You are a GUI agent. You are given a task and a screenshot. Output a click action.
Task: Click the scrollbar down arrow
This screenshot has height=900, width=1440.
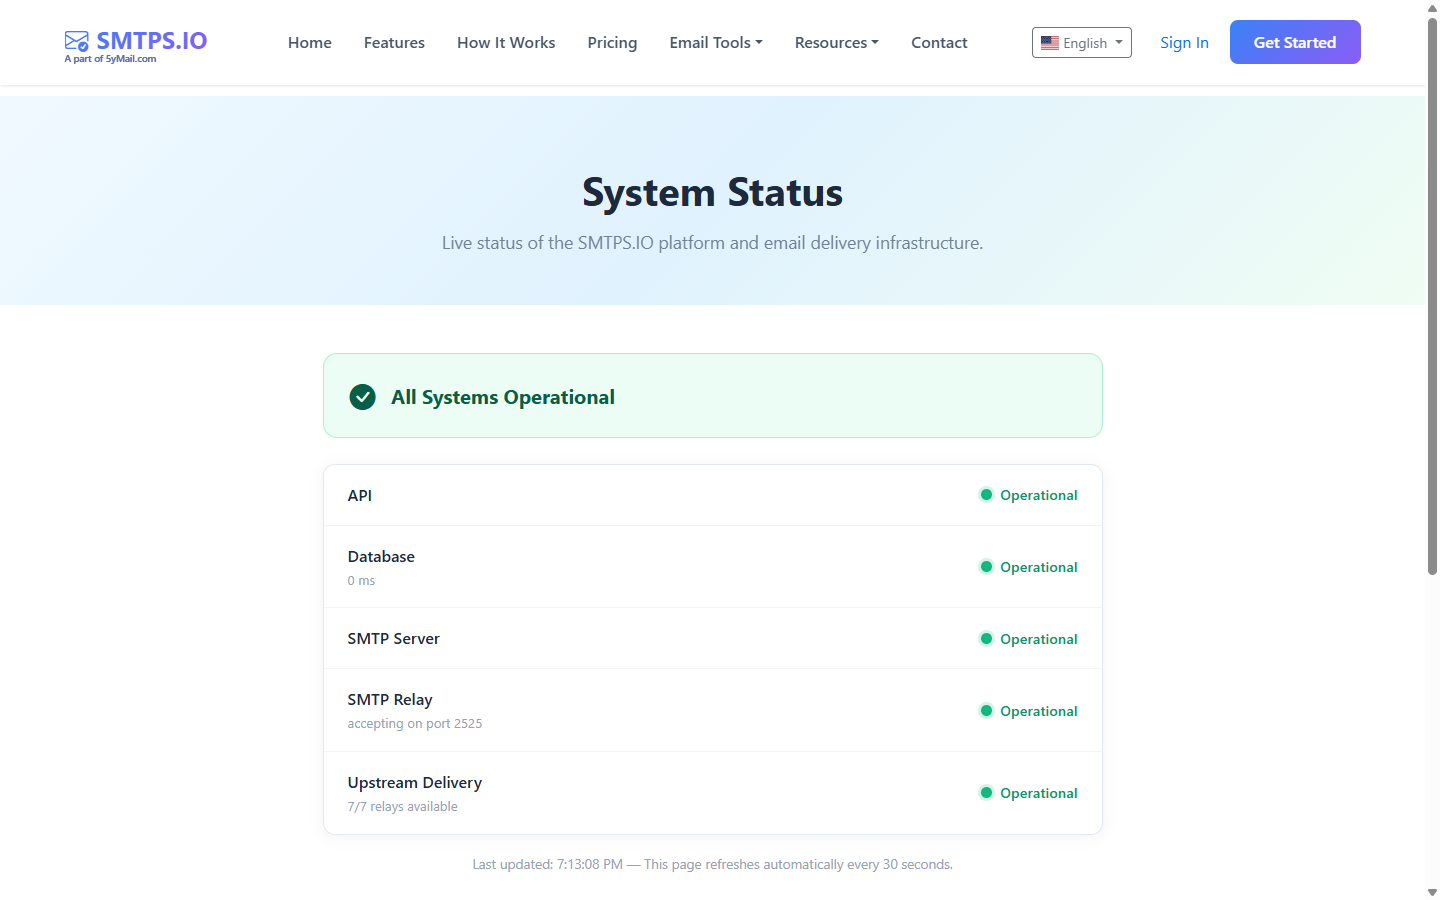1432,892
